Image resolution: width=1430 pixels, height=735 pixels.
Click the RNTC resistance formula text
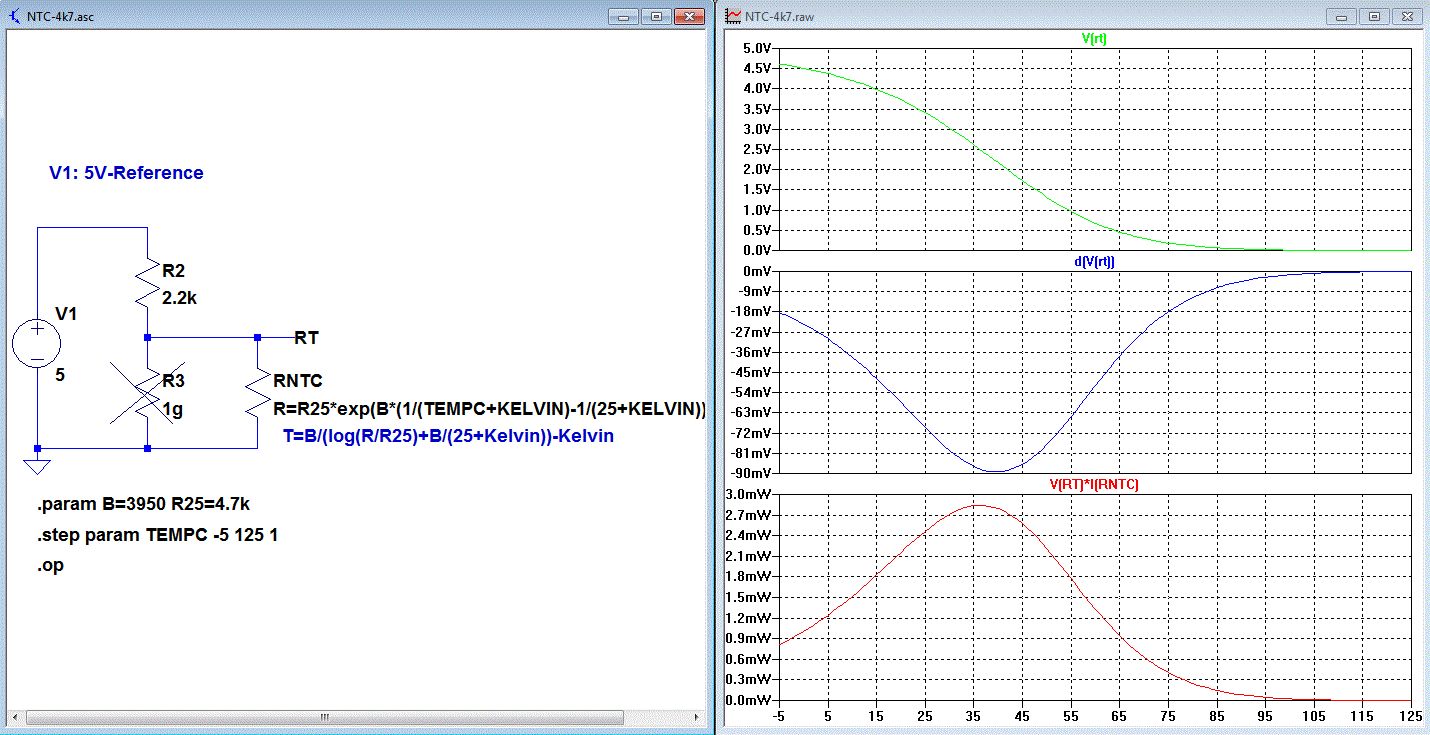(490, 408)
